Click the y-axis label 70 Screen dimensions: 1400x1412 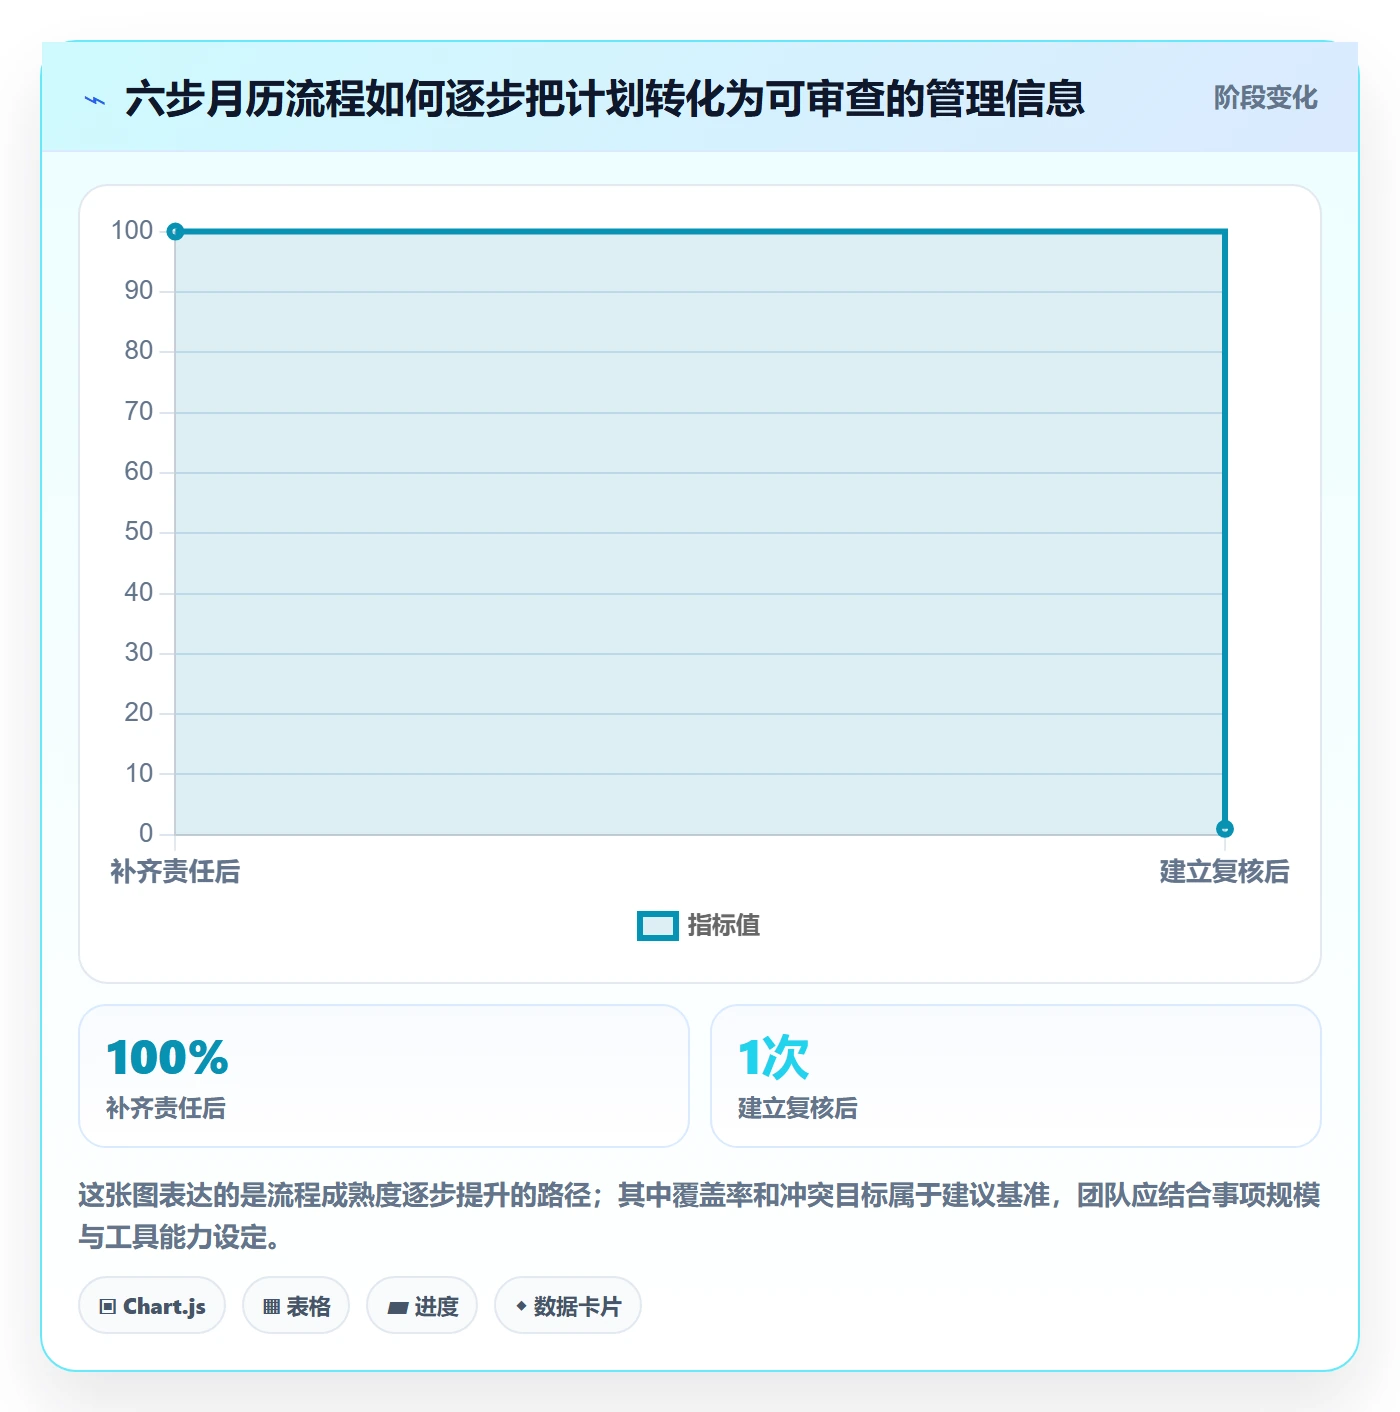tap(139, 412)
